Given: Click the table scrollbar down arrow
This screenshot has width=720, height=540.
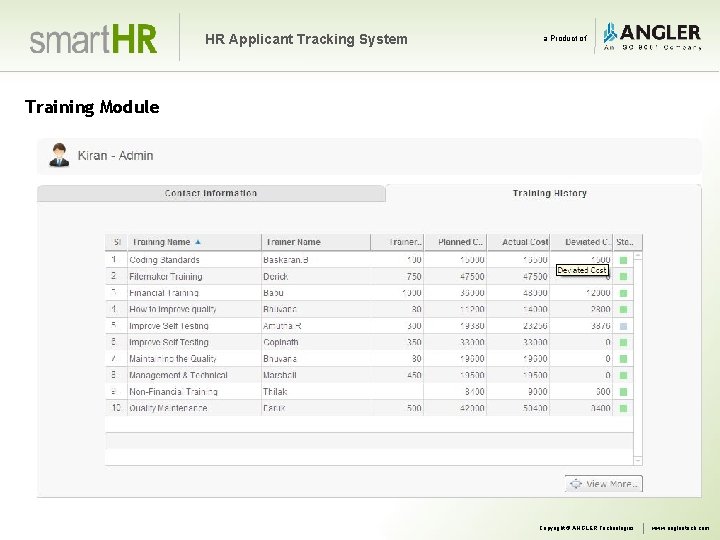Looking at the screenshot, I should coord(638,460).
